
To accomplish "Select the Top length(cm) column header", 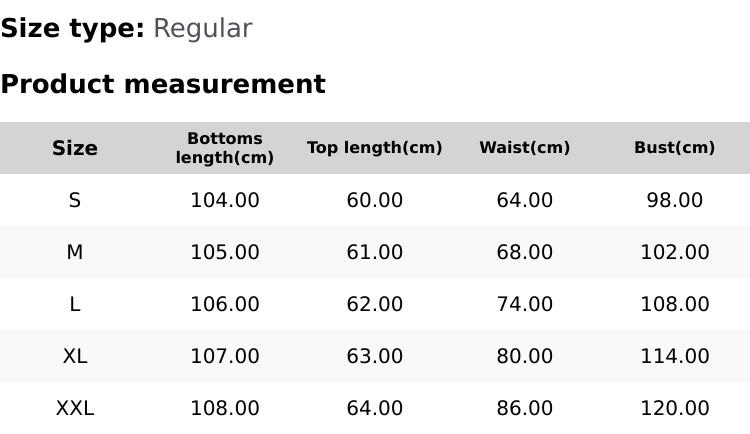I will (x=375, y=148).
